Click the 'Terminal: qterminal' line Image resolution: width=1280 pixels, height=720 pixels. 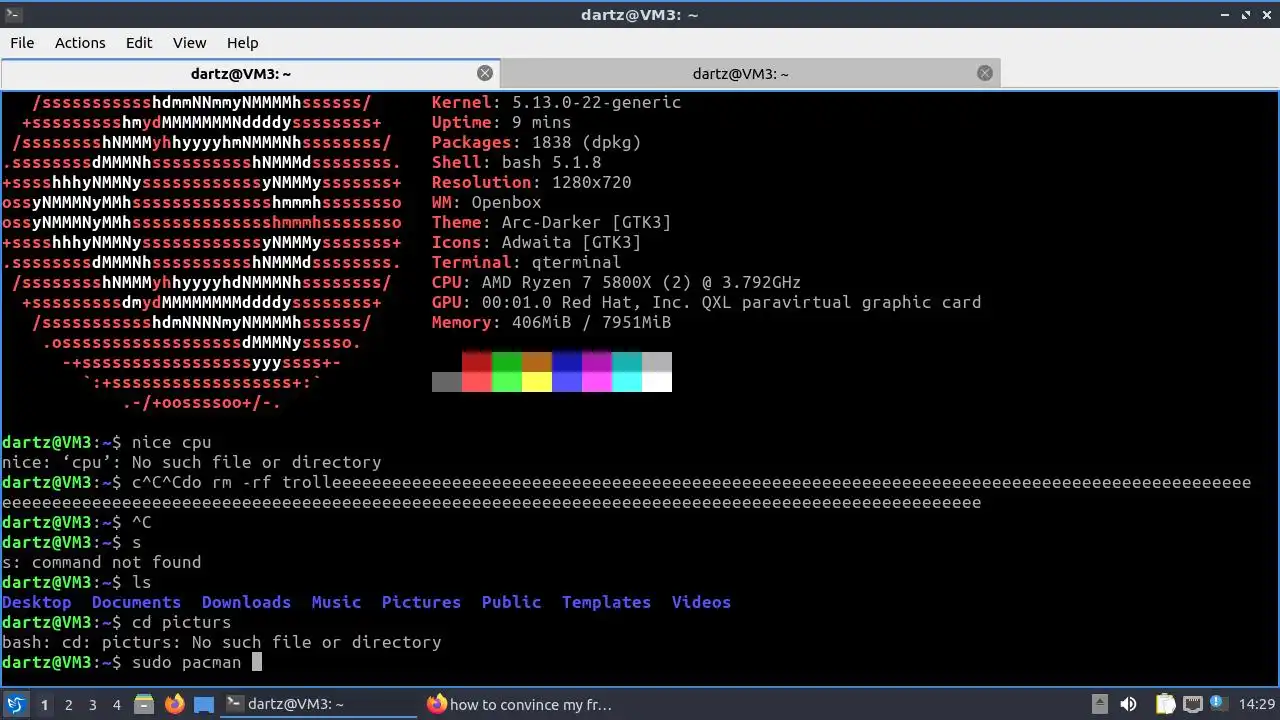[526, 262]
